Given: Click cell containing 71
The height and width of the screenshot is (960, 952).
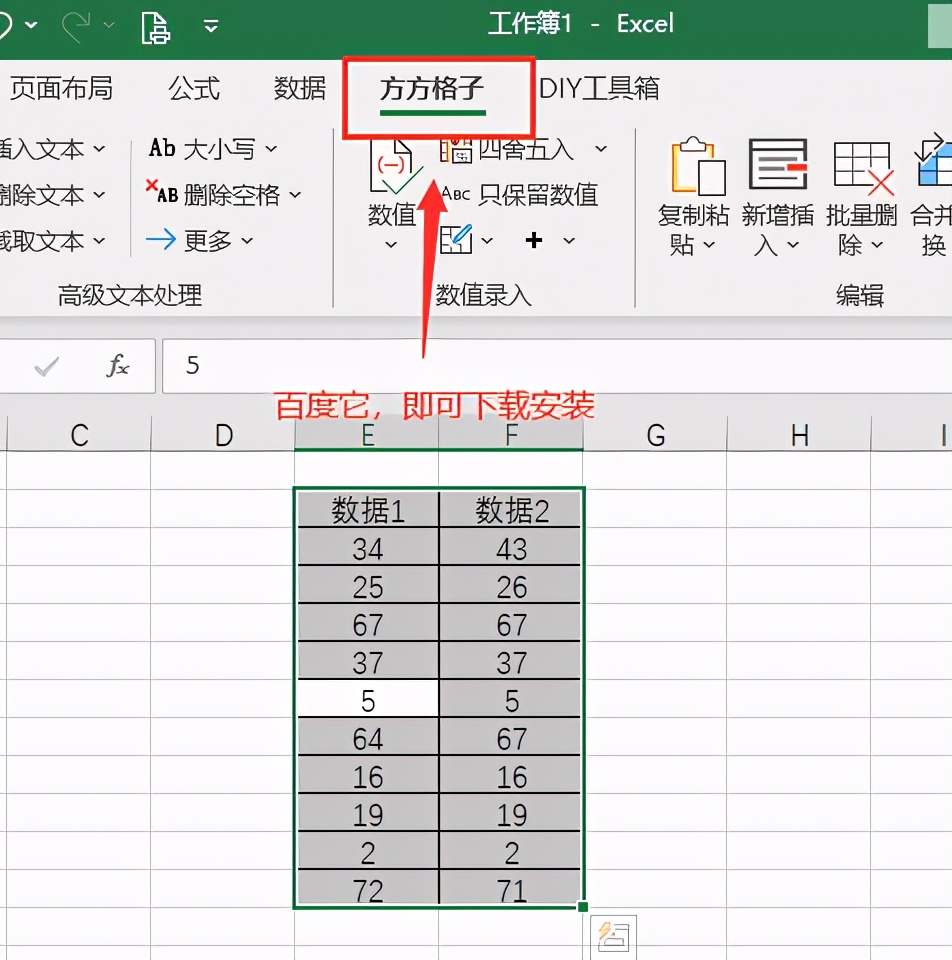Looking at the screenshot, I should [511, 889].
